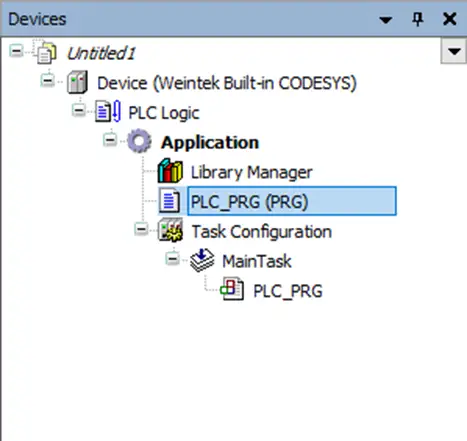Select the Untitled1 project label

click(101, 53)
